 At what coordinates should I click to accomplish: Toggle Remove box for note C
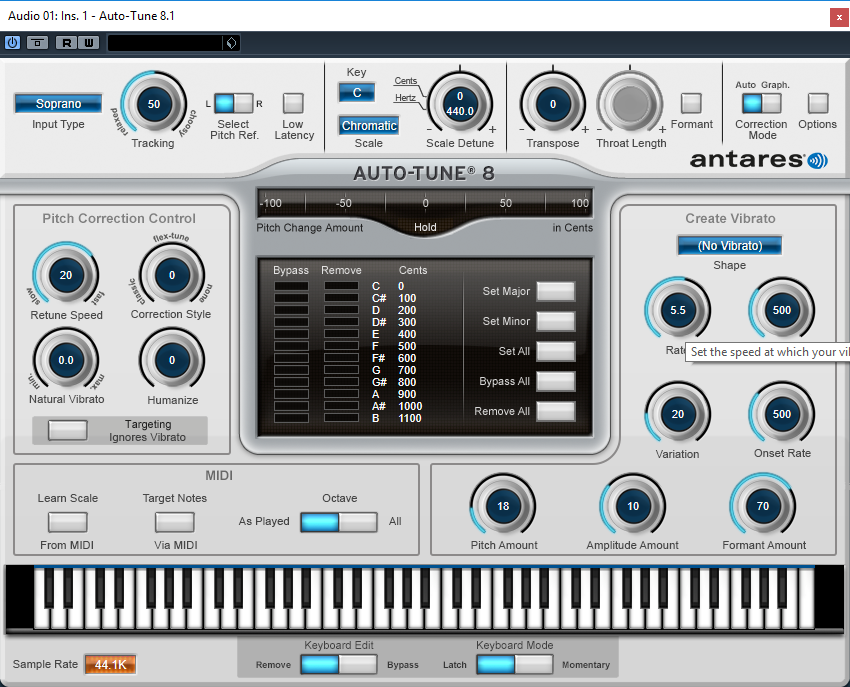click(342, 286)
